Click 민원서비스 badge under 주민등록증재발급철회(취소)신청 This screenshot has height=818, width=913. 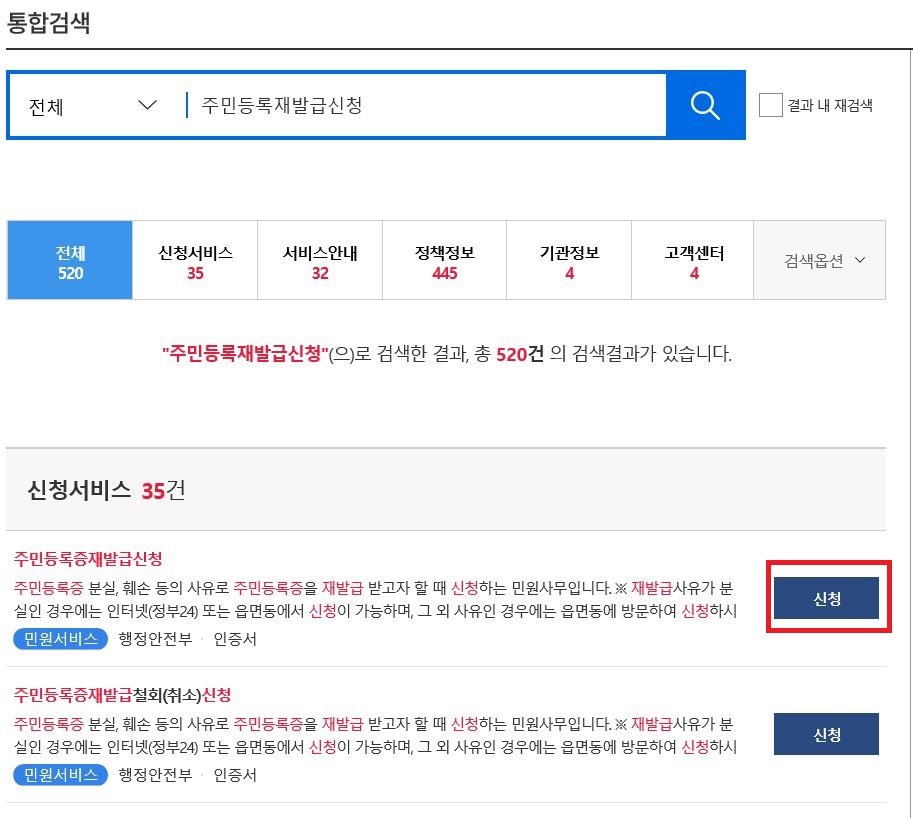click(x=61, y=775)
